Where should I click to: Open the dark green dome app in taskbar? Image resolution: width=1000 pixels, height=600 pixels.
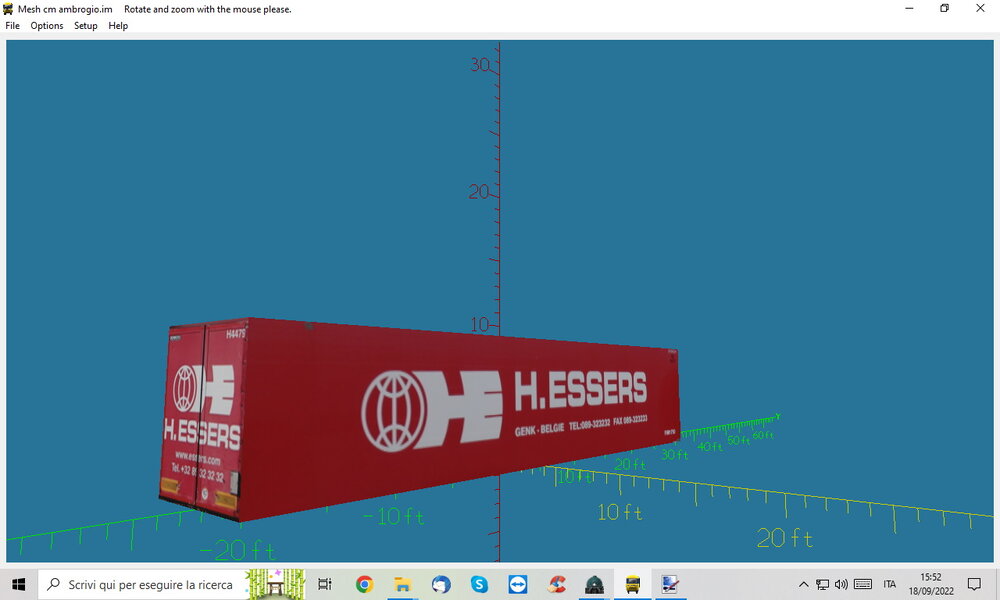point(594,584)
